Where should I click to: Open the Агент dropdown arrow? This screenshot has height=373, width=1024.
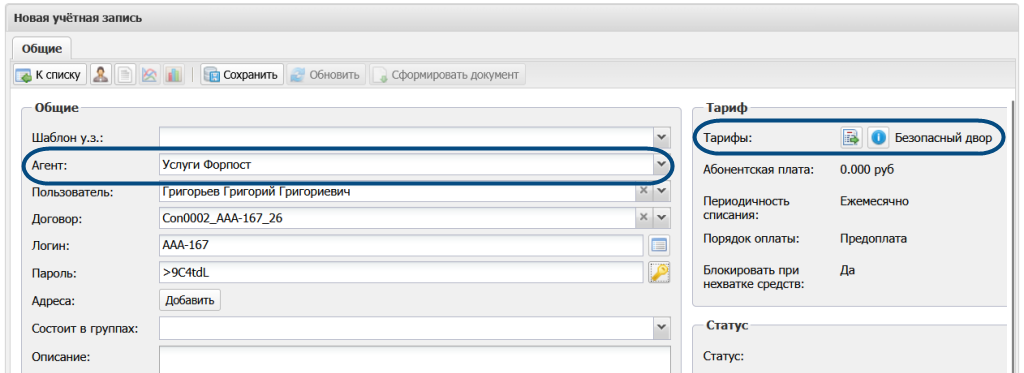(x=662, y=164)
